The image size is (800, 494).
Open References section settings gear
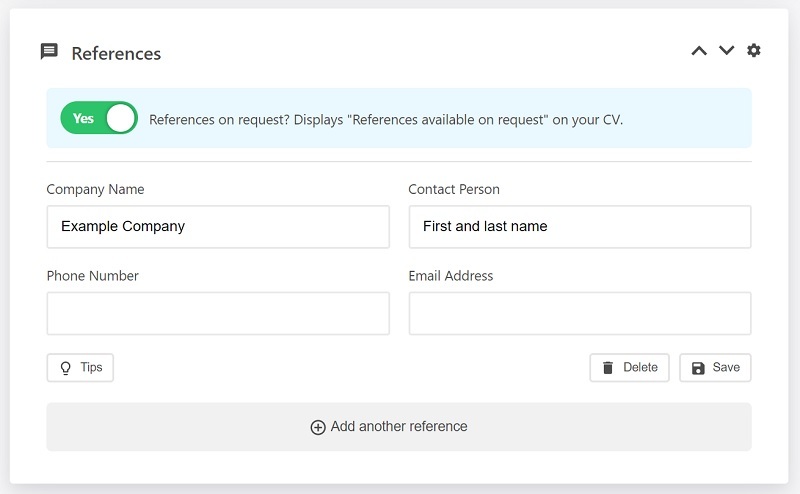tap(754, 50)
